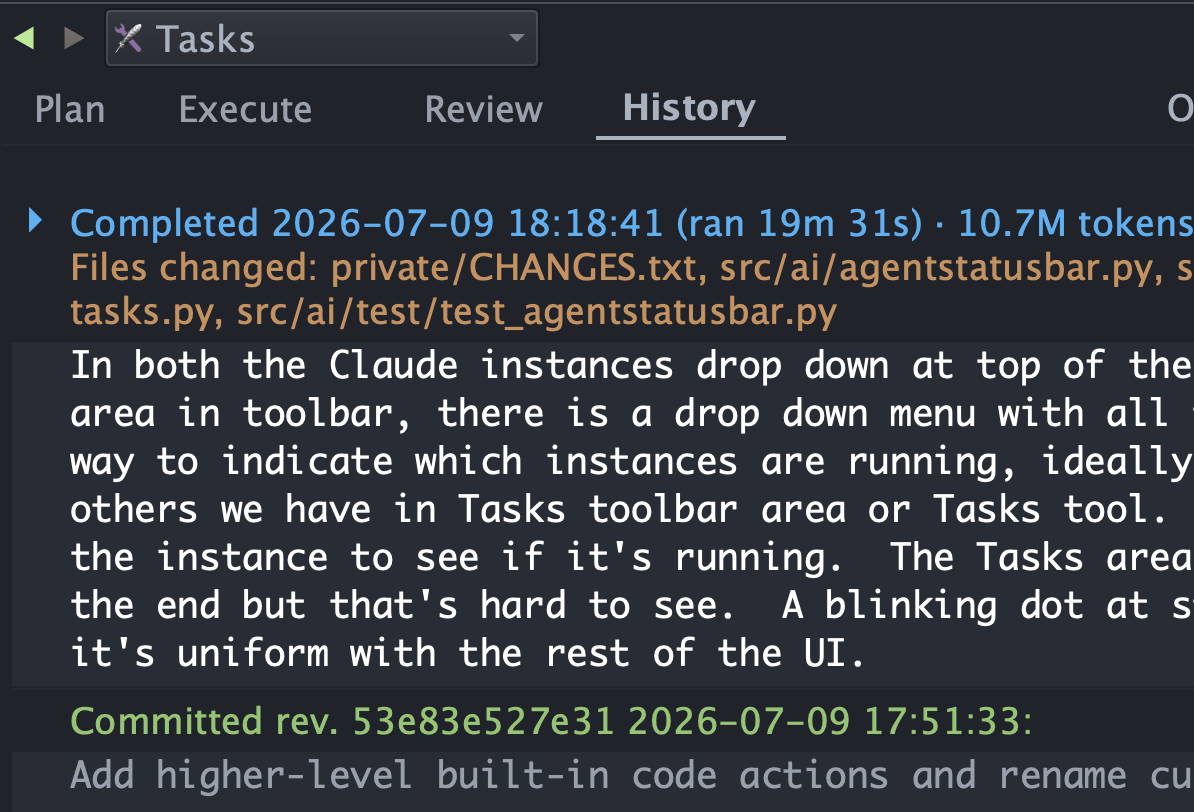This screenshot has width=1194, height=812.
Task: Click the Tasks label in the combo box
Action: tap(206, 39)
